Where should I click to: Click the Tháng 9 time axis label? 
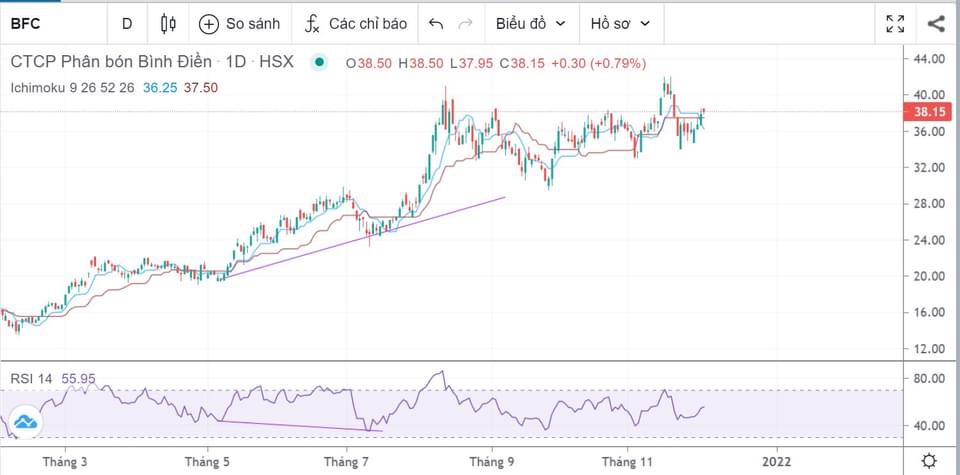(491, 460)
